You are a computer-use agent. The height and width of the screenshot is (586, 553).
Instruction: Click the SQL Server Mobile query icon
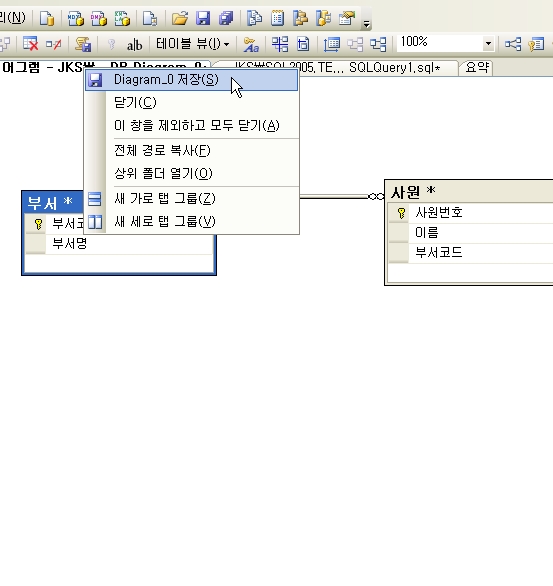(x=150, y=18)
